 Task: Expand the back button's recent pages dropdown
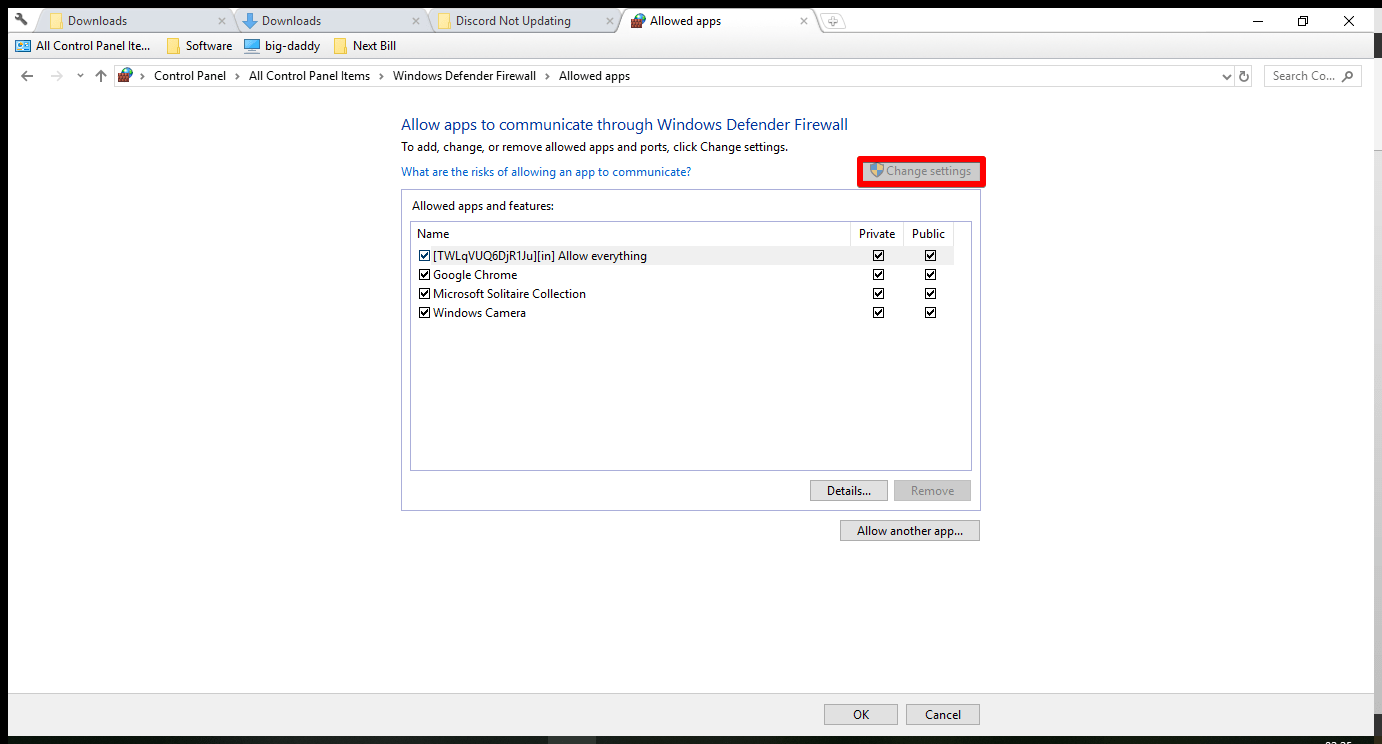[80, 75]
